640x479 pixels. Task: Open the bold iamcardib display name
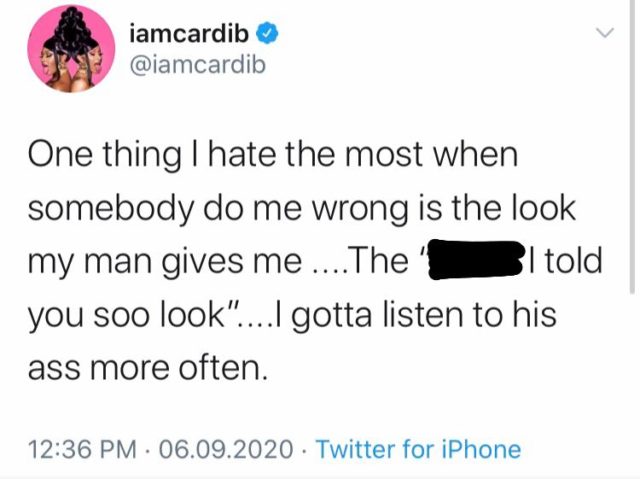click(x=189, y=34)
